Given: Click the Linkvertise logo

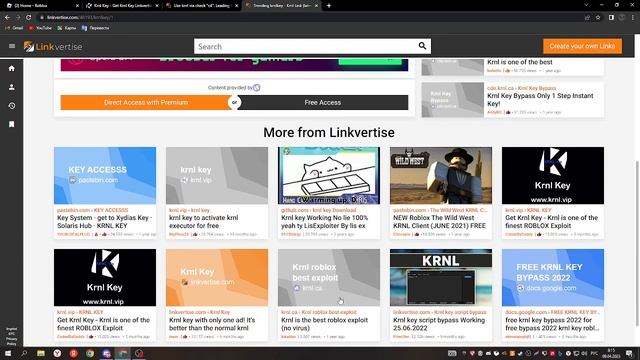Looking at the screenshot, I should click(53, 47).
